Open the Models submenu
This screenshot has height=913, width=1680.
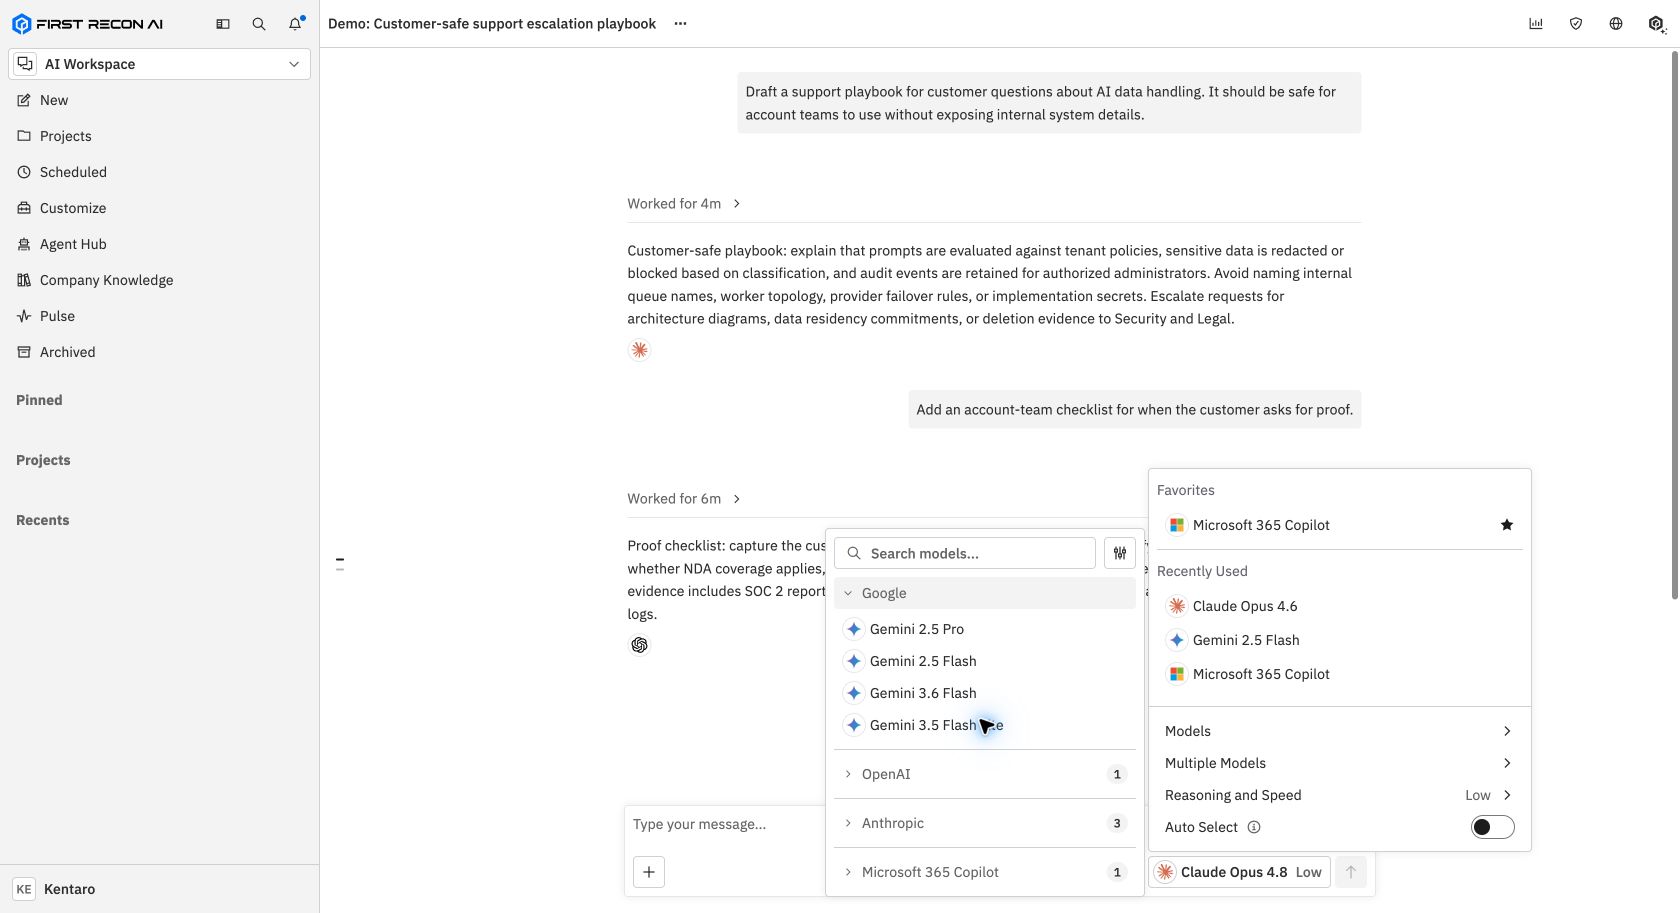[1339, 731]
